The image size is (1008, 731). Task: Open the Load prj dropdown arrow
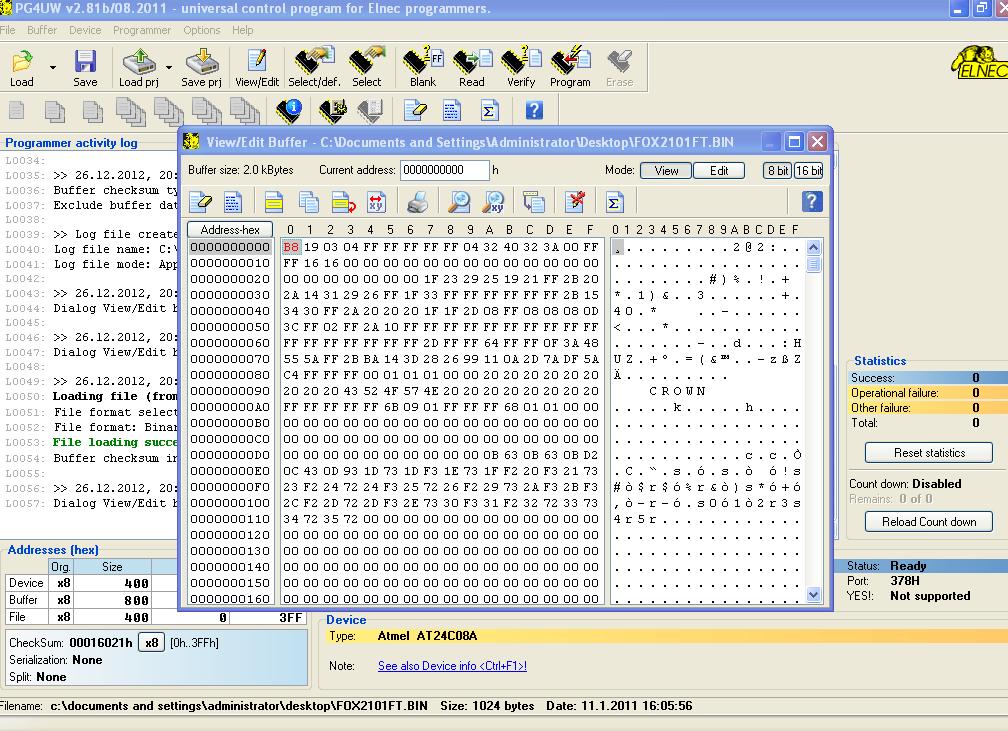[x=169, y=68]
